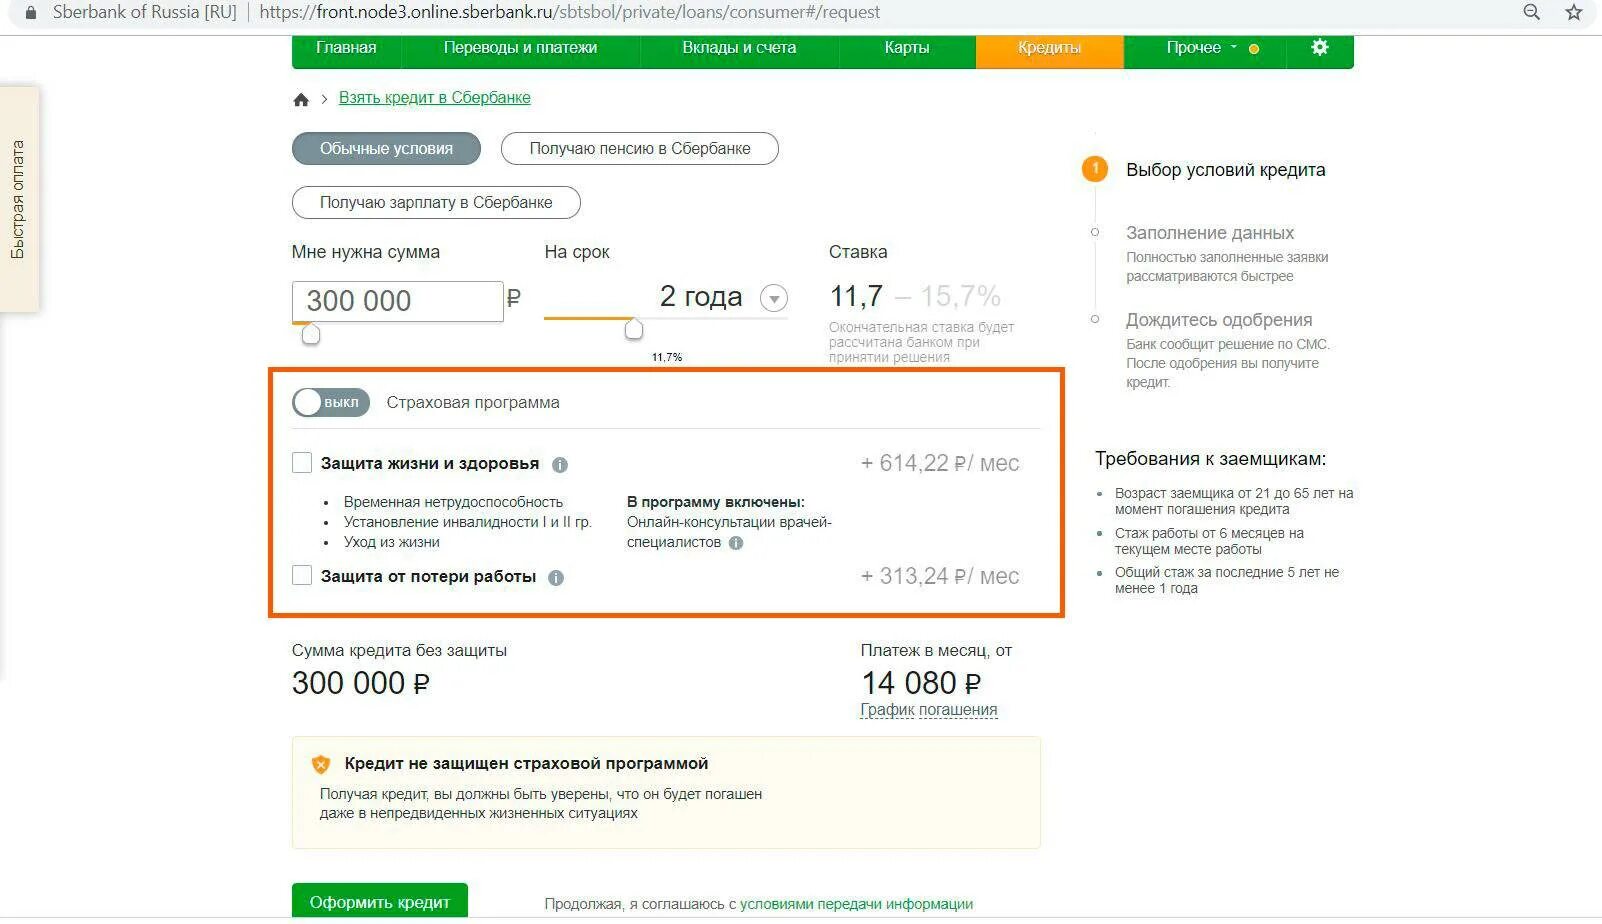Click the lock icon in address bar
The height and width of the screenshot is (924, 1602).
click(31, 13)
